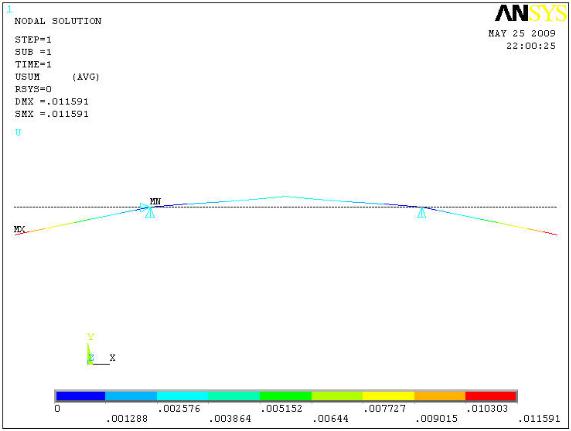571x431 pixels.
Task: Click the left pinned support triangle symbol
Action: (150, 212)
